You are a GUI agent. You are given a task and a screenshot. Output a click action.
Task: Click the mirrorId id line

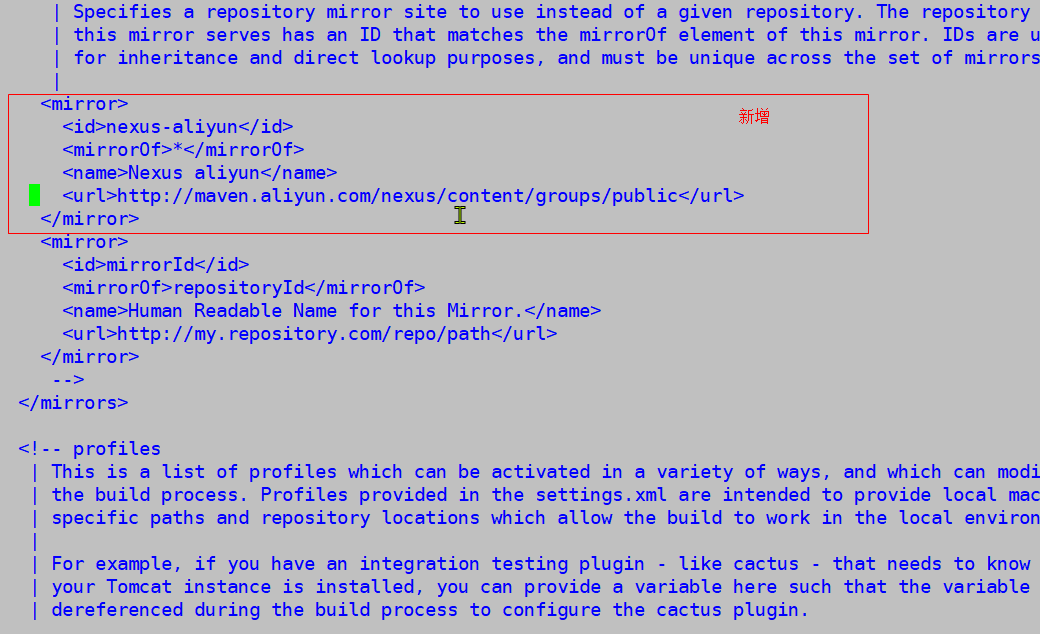click(156, 265)
